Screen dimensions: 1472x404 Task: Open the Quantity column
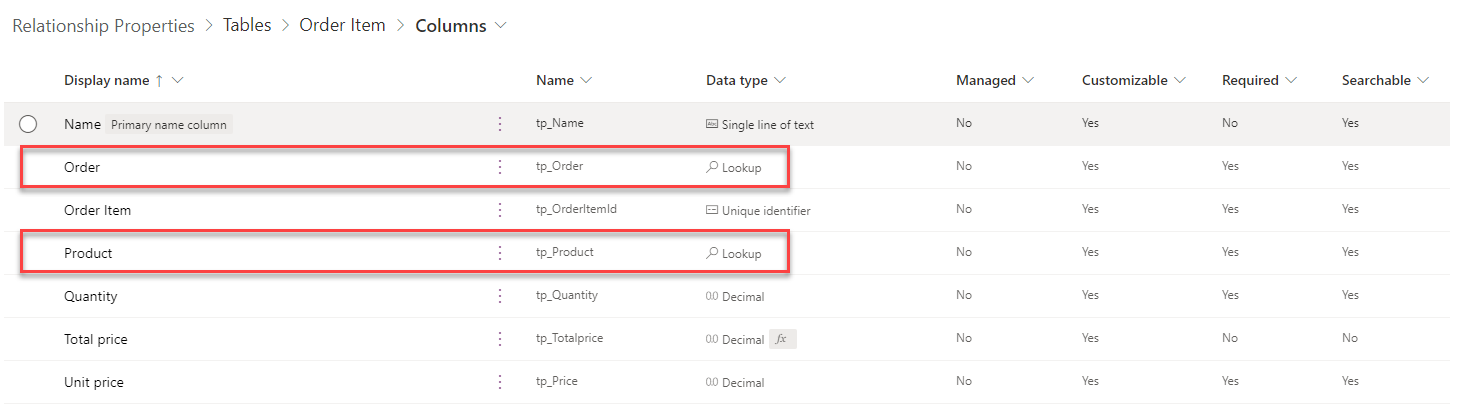90,296
